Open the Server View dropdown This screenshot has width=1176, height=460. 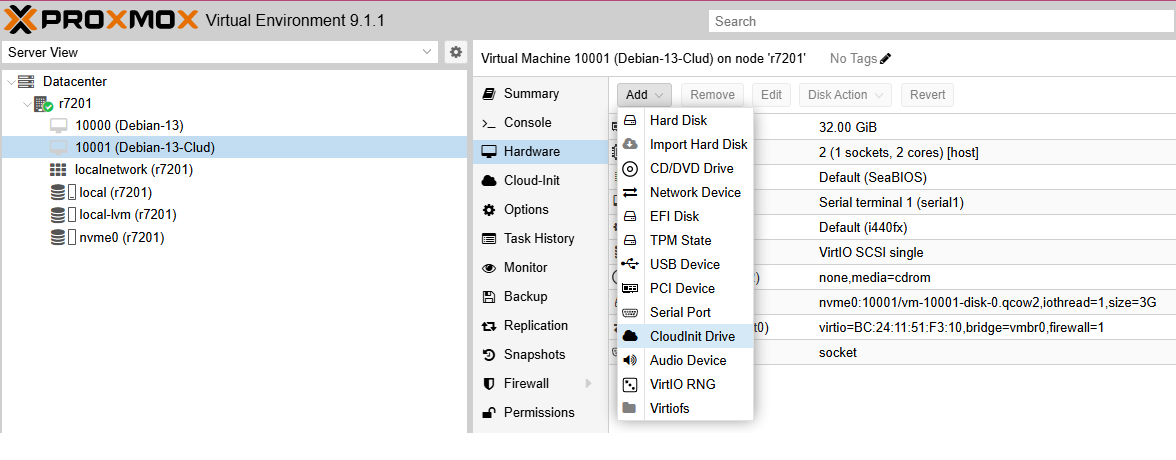427,52
